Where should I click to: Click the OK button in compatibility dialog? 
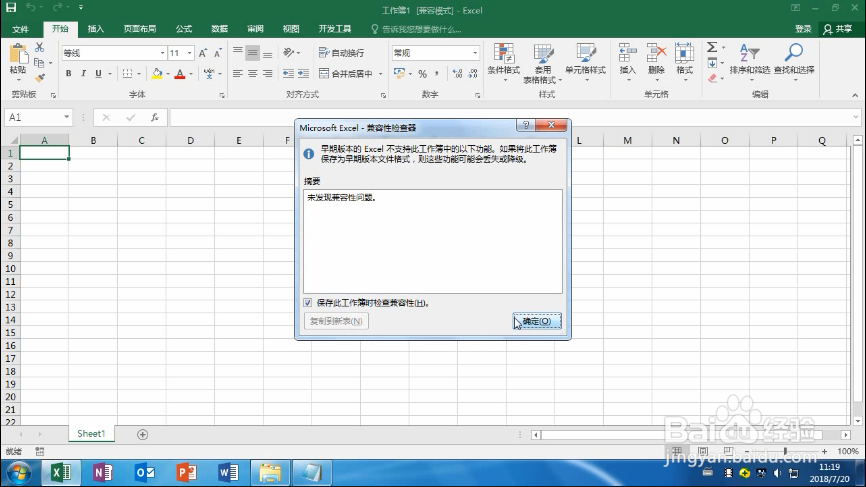(537, 321)
